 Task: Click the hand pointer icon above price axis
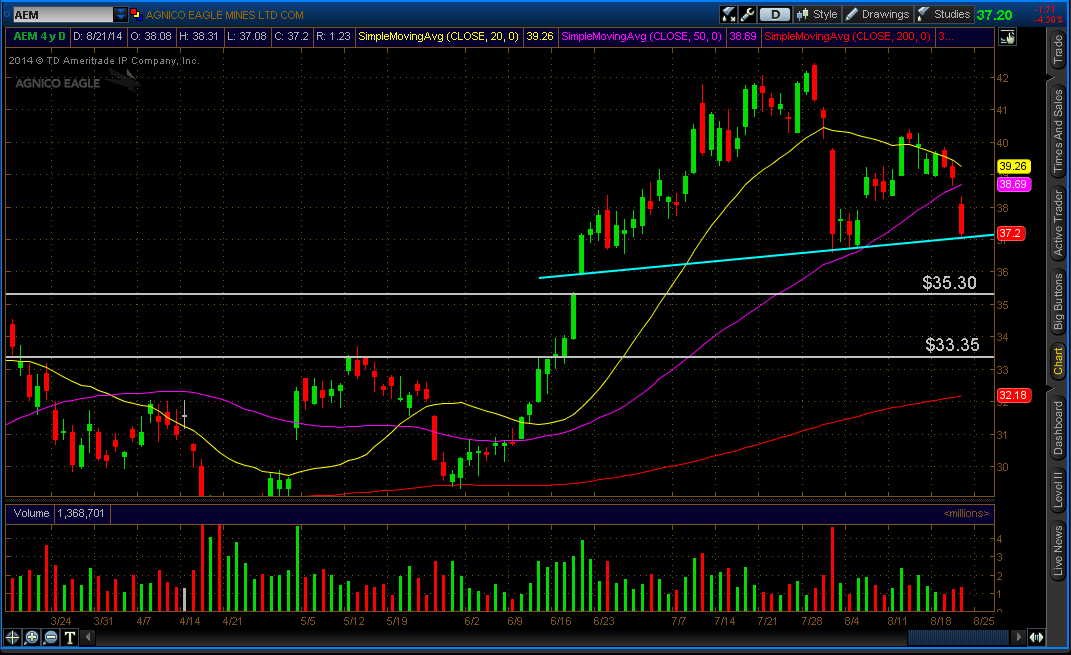(1007, 38)
